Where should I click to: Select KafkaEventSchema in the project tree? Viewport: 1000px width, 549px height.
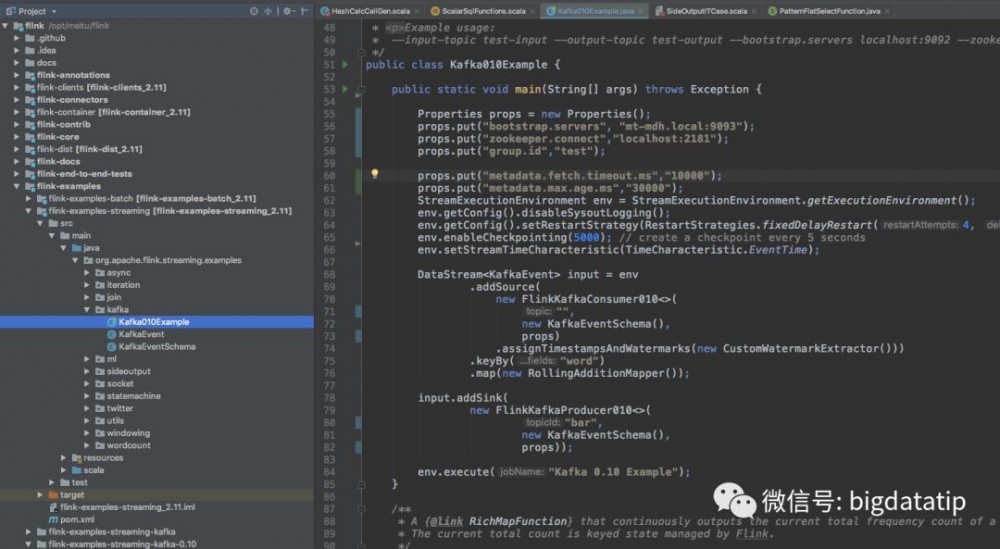157,347
